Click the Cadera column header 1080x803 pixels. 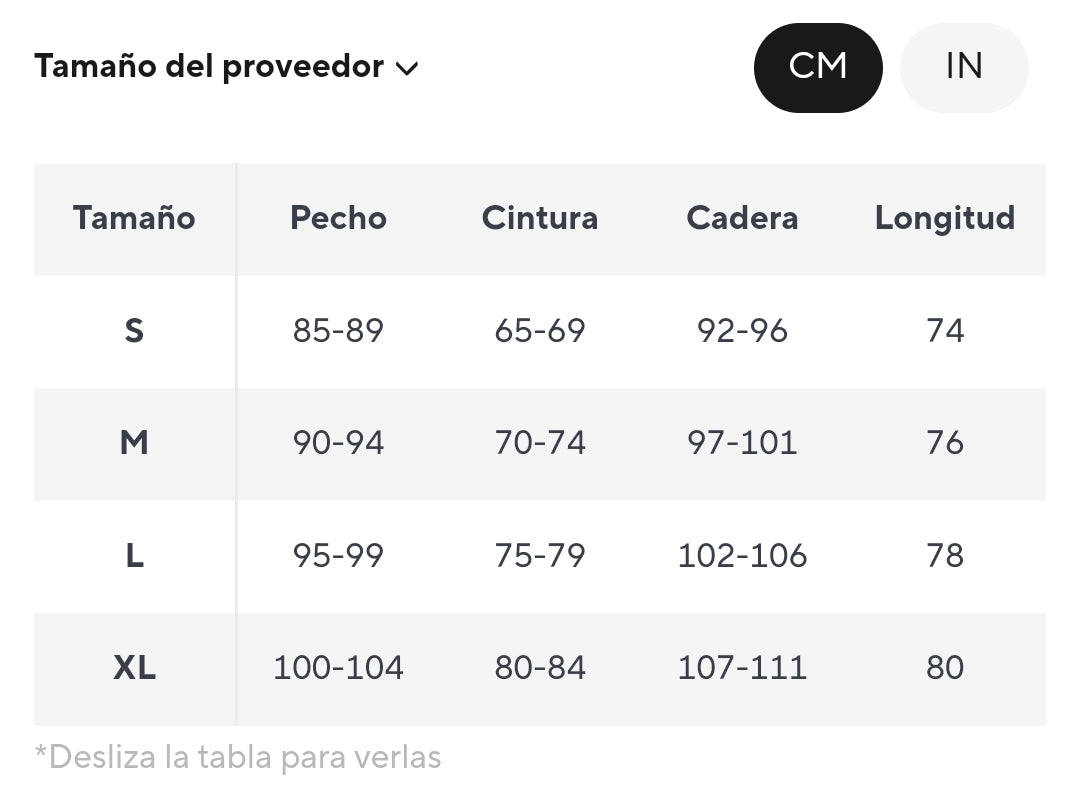tap(742, 218)
